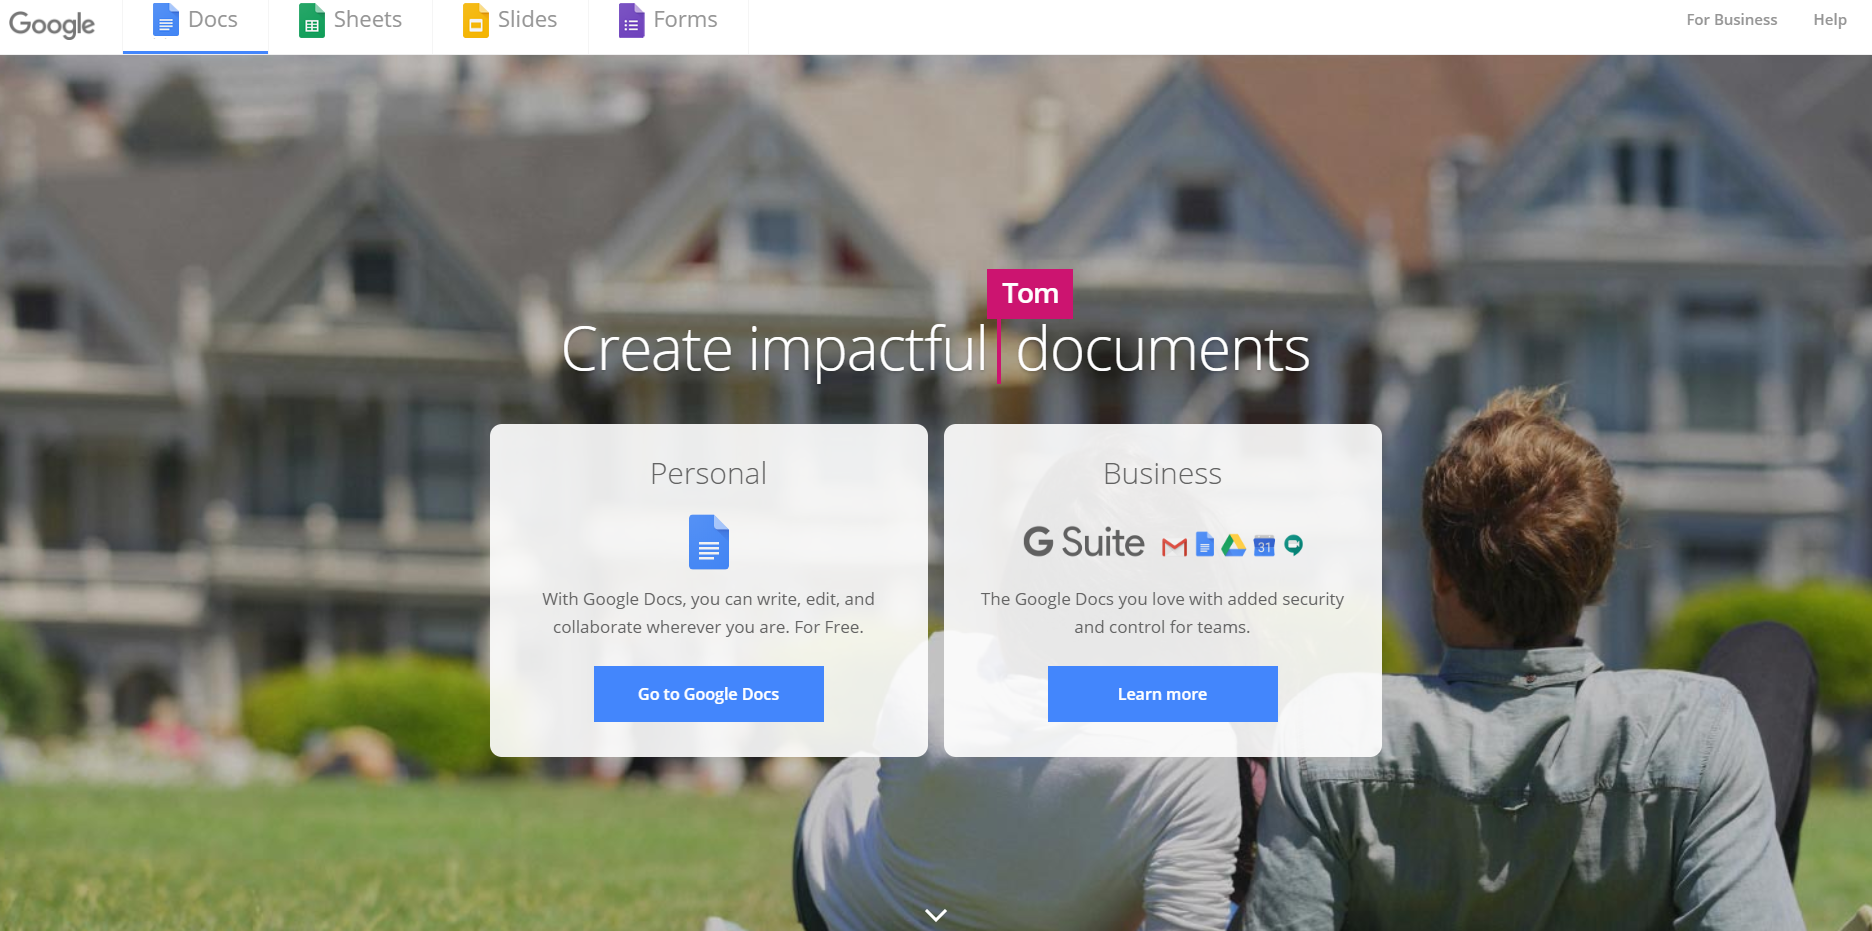Click the G Suite logo in the Business card
The image size is (1872, 931).
1083,543
